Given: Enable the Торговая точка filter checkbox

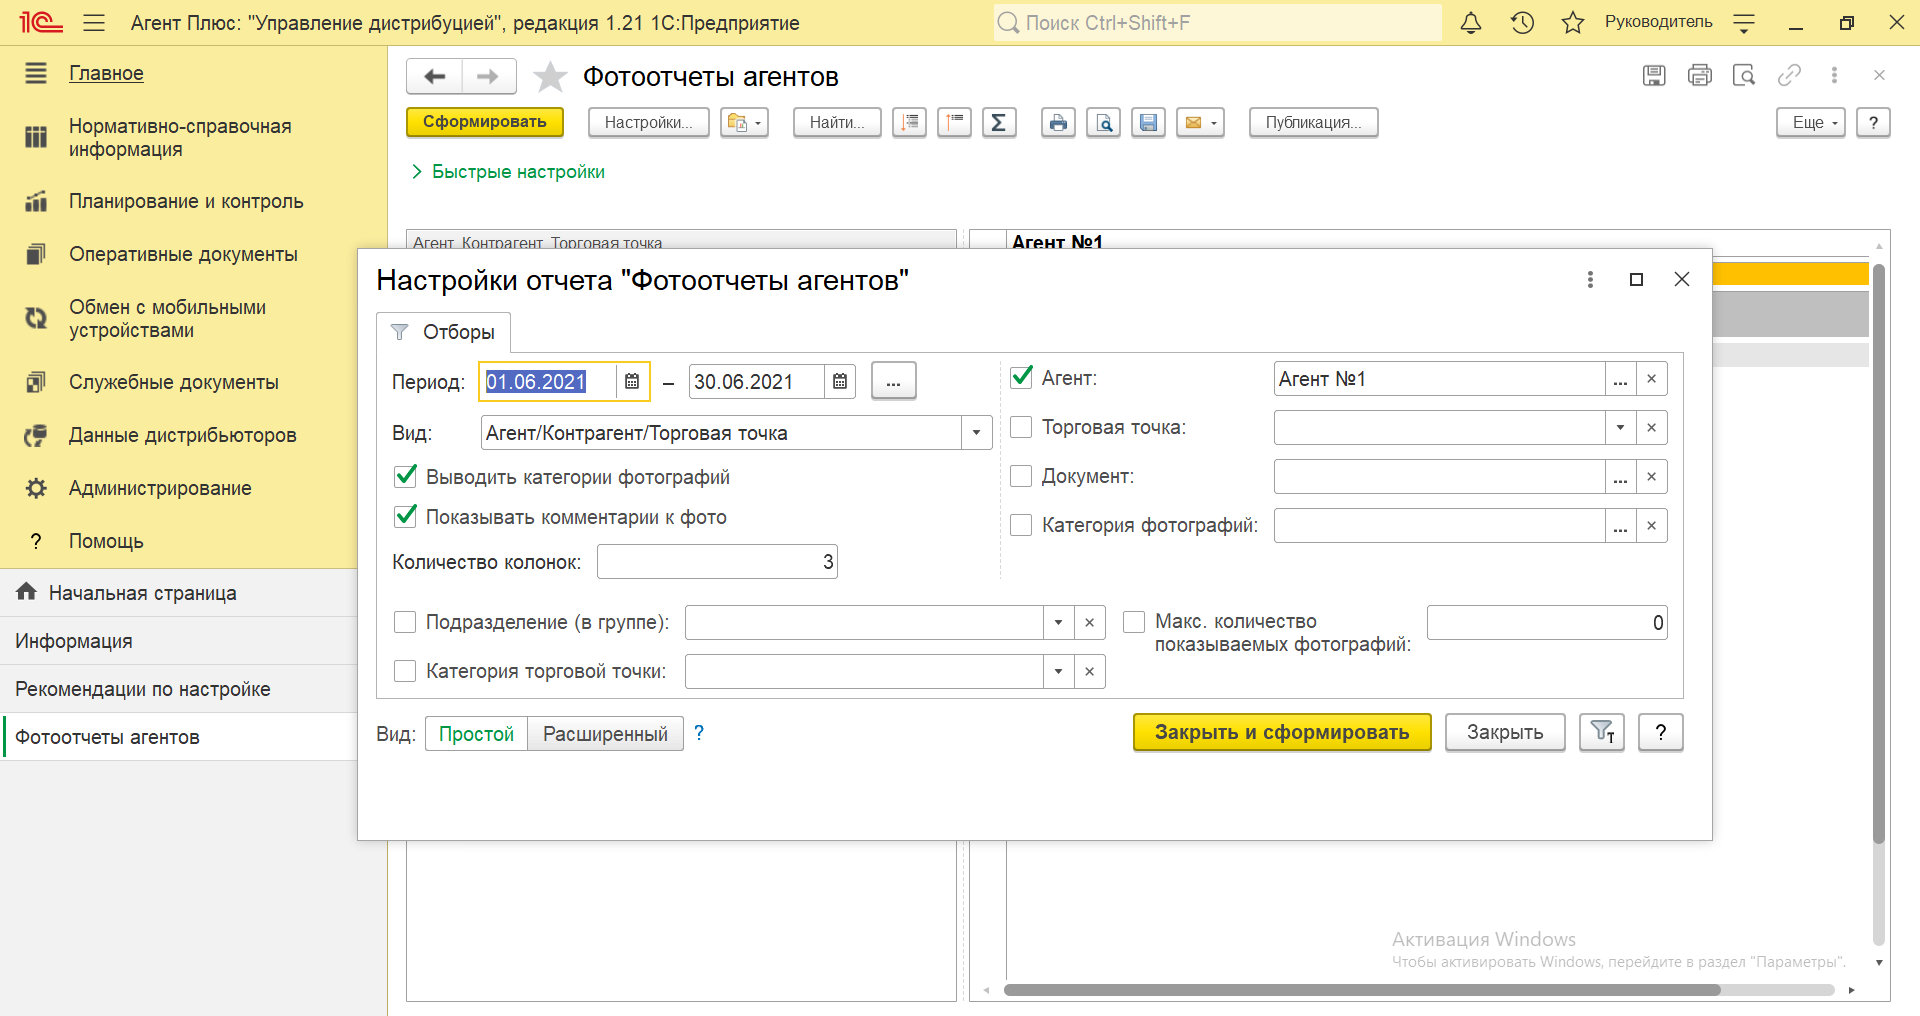Looking at the screenshot, I should pos(1021,427).
